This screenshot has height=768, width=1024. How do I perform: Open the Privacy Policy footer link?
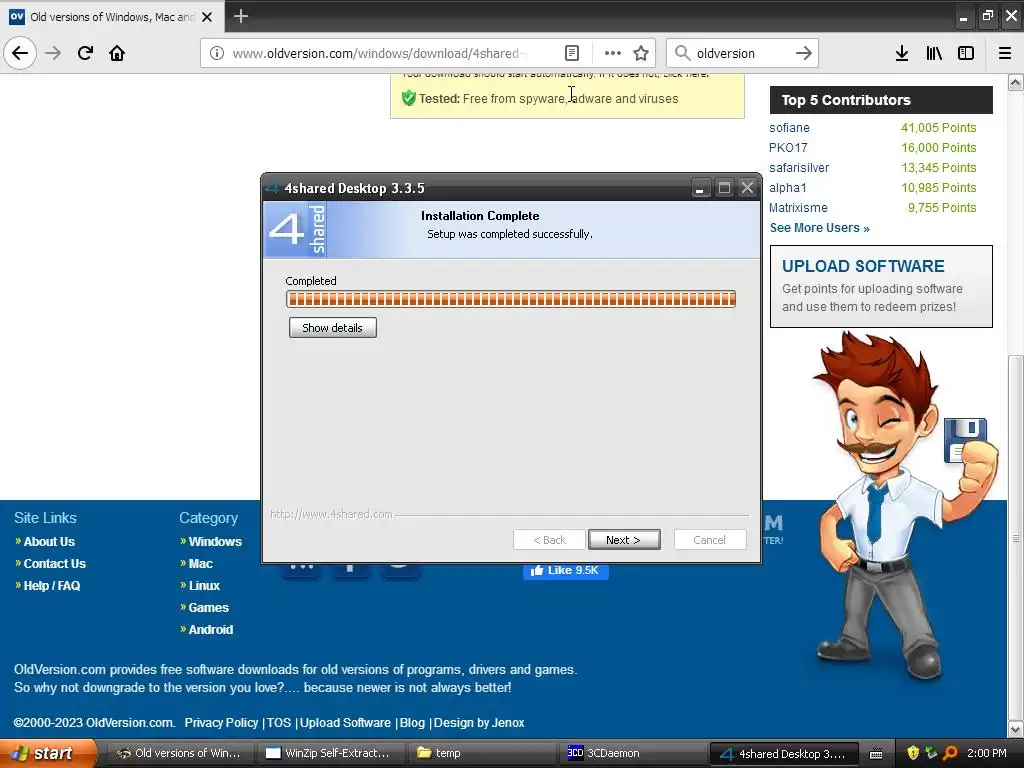[221, 723]
